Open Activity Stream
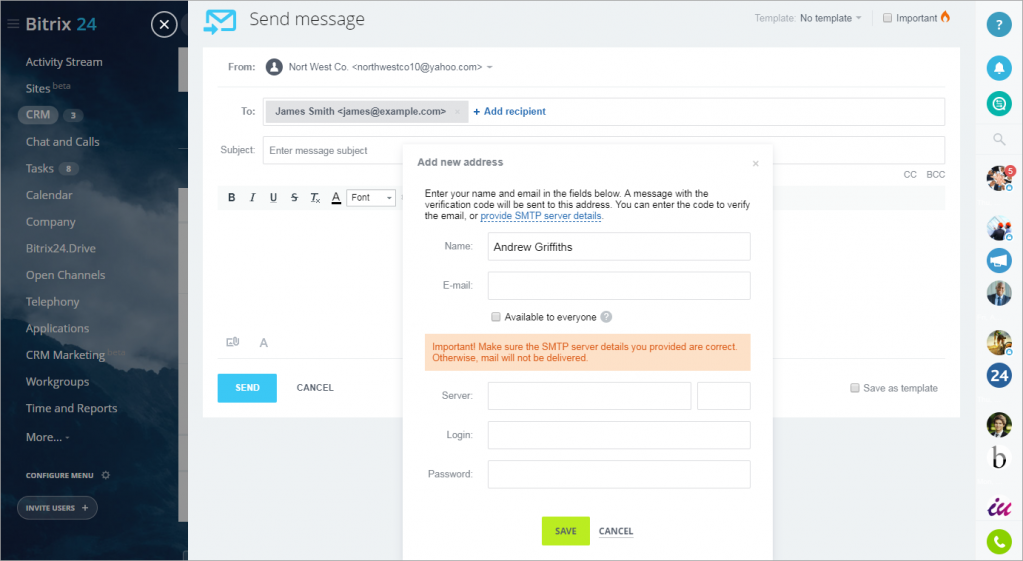 [64, 62]
